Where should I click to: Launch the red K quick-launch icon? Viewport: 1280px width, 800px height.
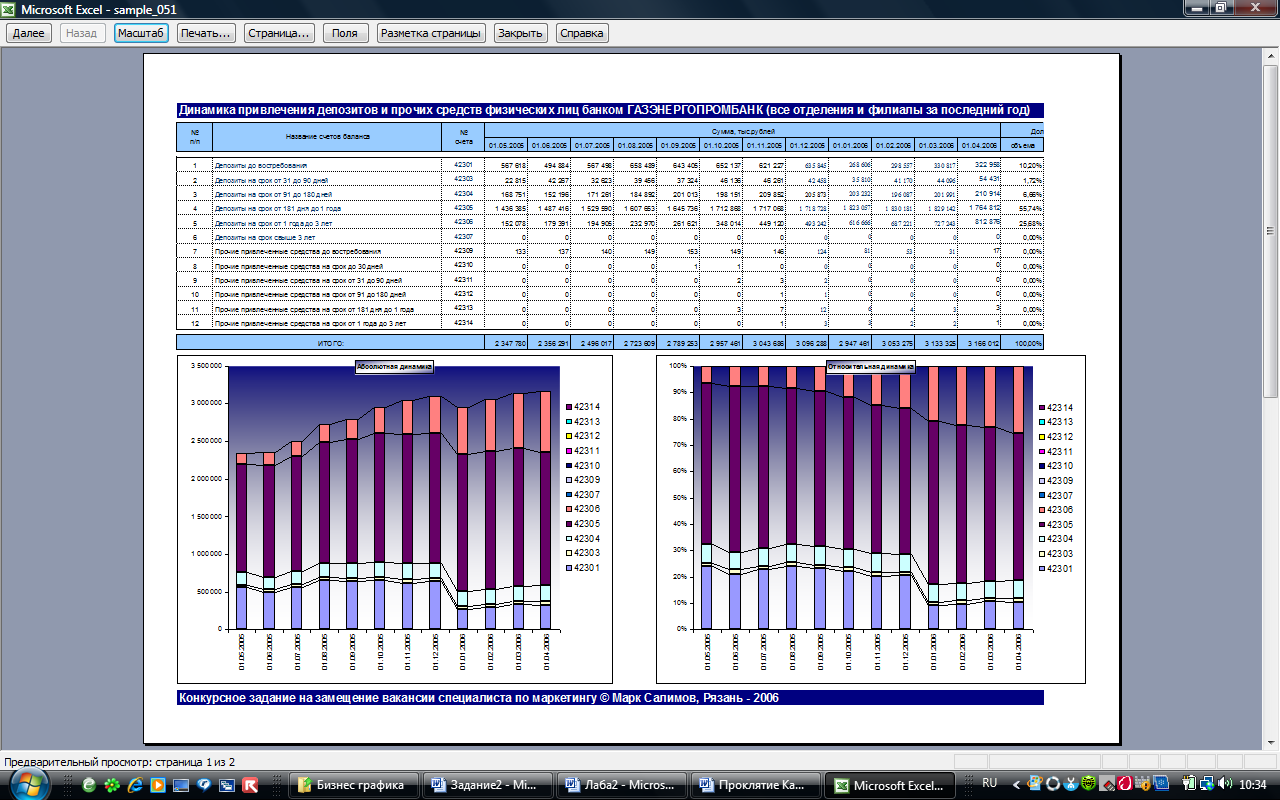pos(250,785)
